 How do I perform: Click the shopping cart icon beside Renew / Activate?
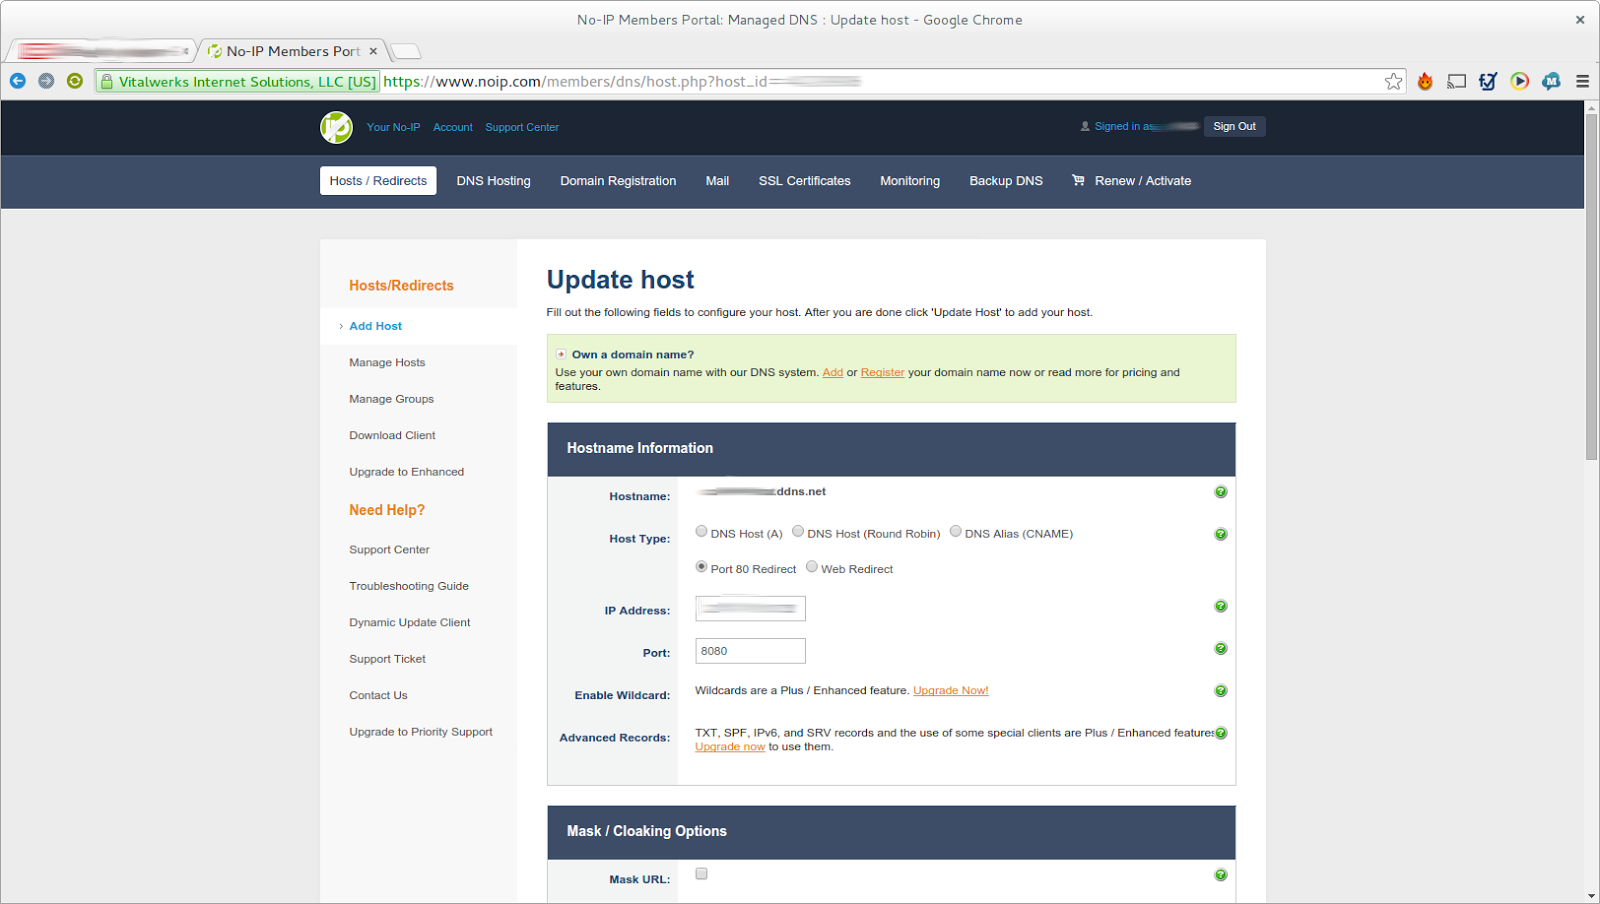point(1078,181)
